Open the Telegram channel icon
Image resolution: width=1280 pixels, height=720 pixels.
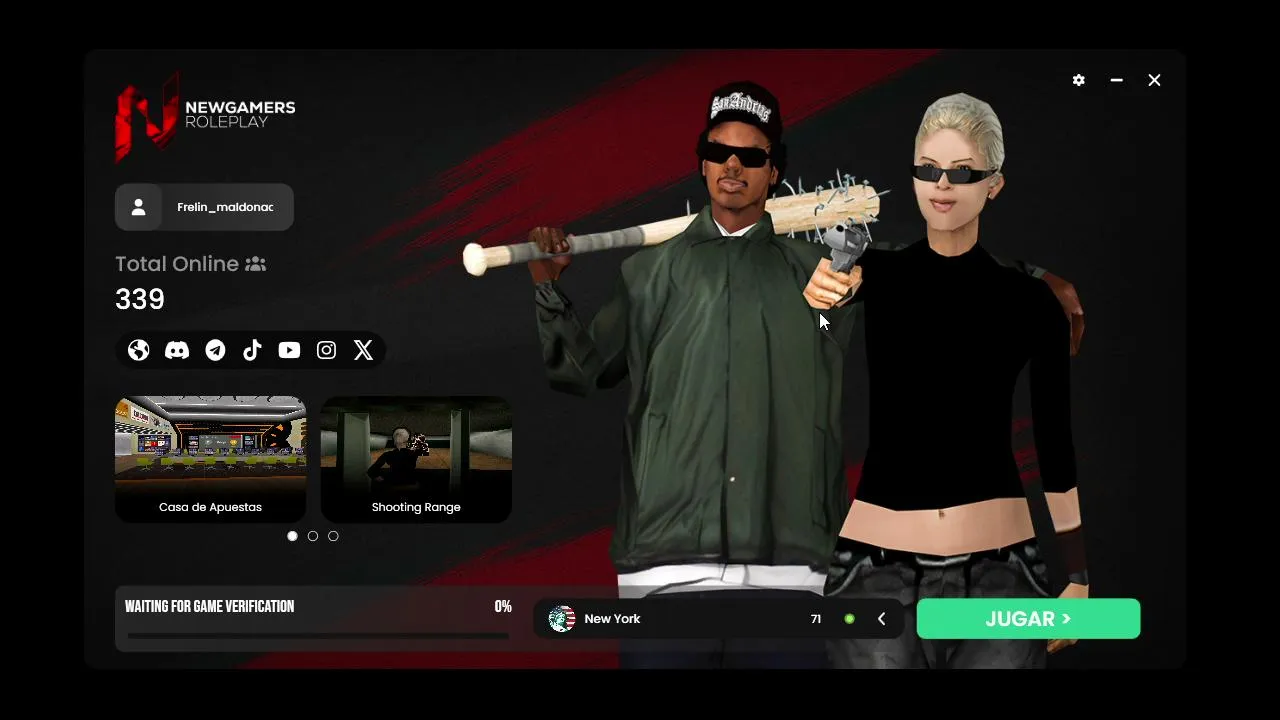point(215,350)
